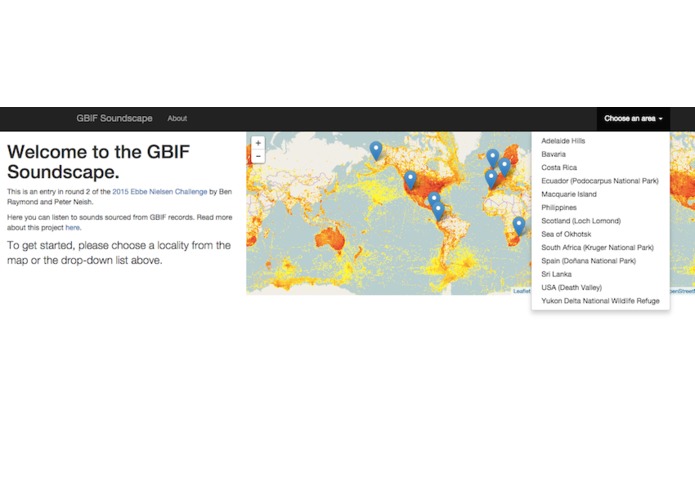The image size is (695, 494).
Task: Choose Adelaide Hills from the area list
Action: click(601, 141)
